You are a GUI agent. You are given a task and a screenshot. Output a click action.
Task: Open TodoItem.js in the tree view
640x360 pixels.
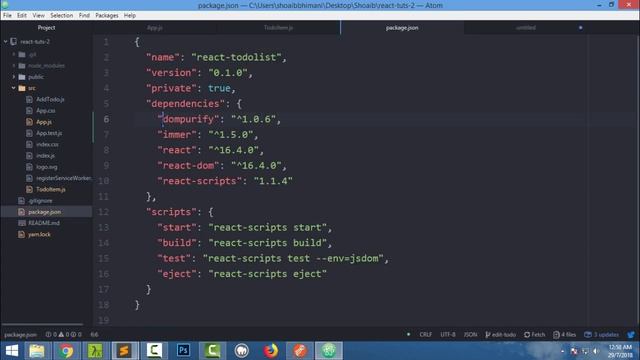[x=51, y=189]
